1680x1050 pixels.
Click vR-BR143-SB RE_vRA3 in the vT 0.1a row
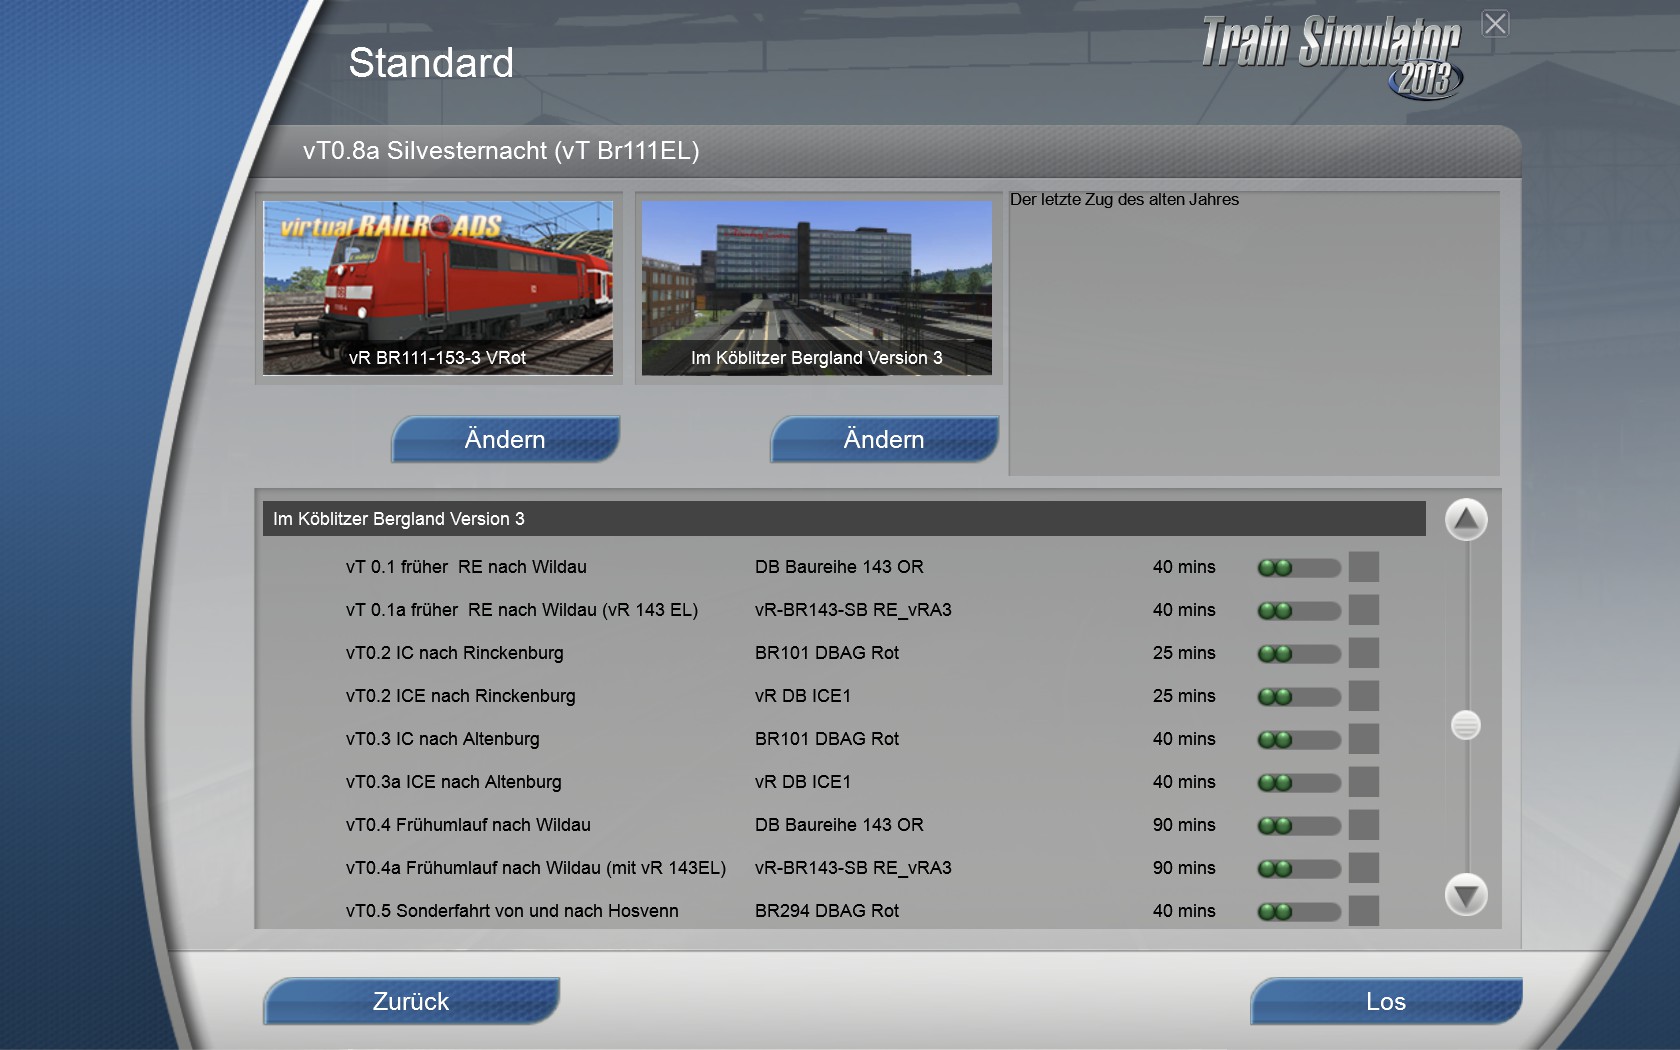click(x=853, y=610)
